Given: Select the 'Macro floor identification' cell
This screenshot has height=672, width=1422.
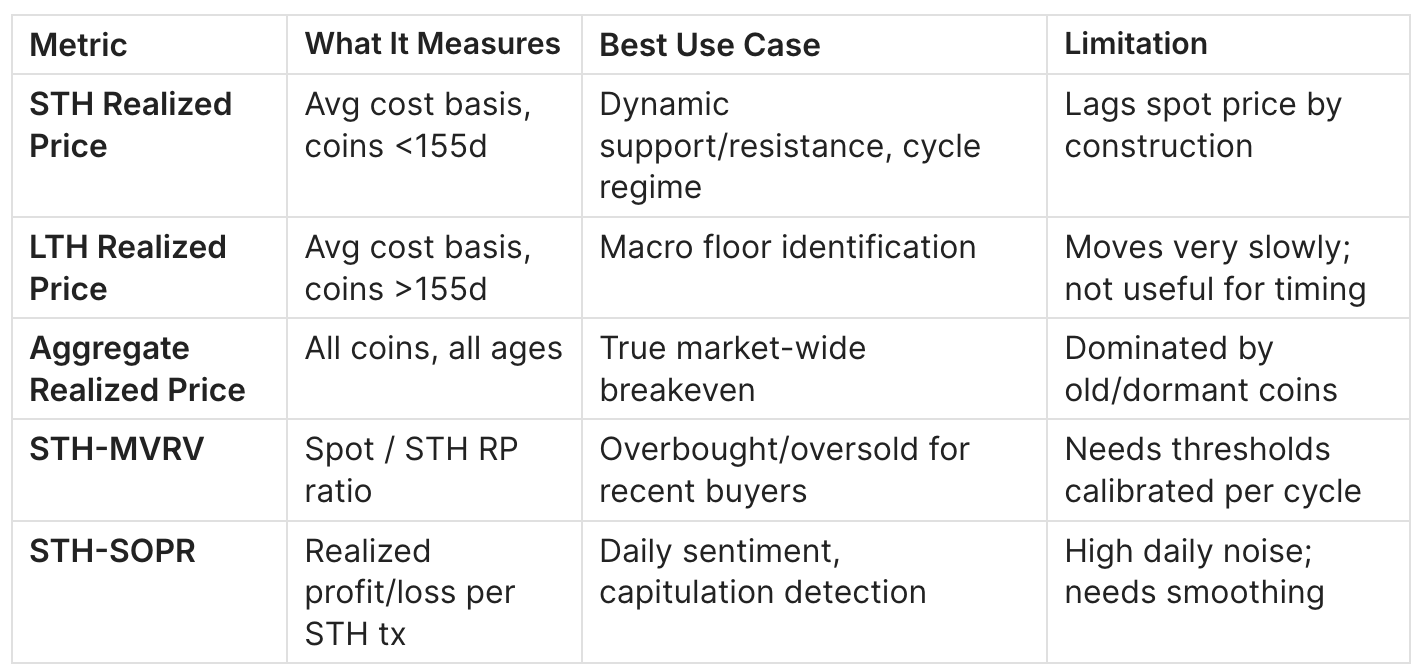Looking at the screenshot, I should tap(787, 247).
